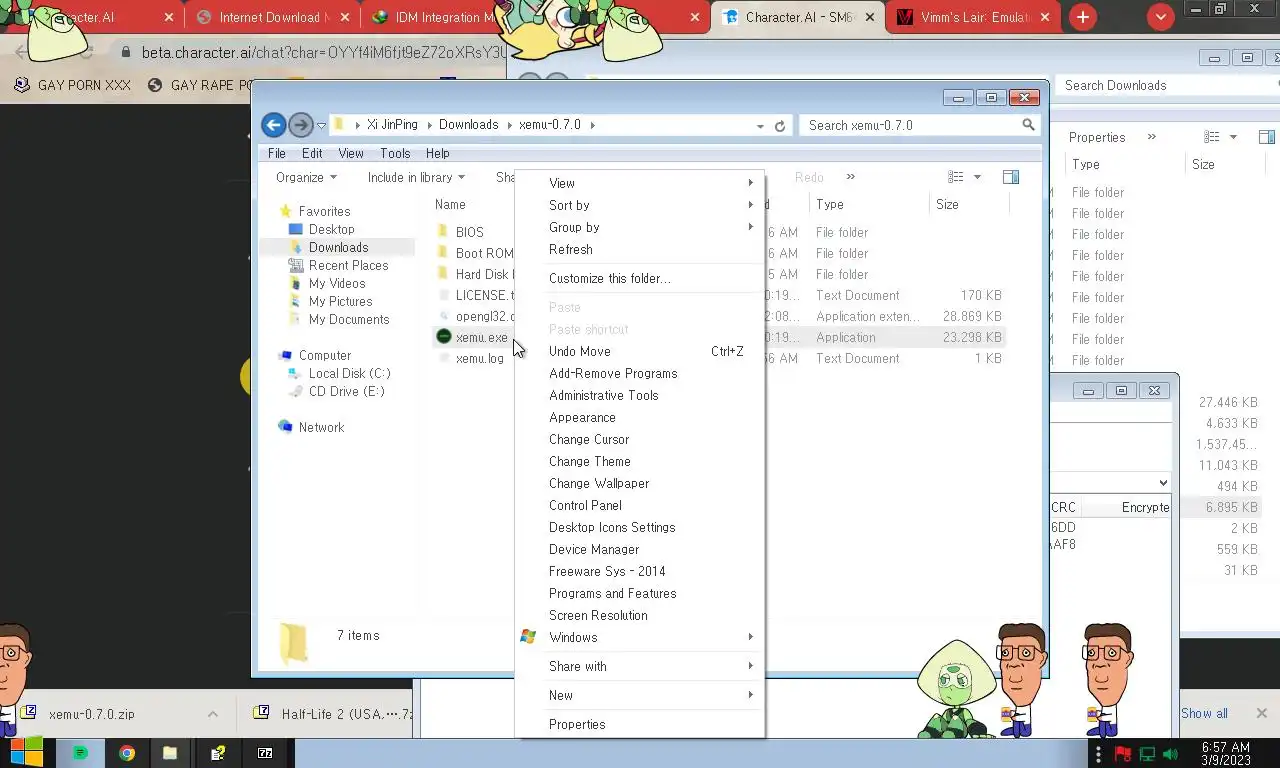Click the Explorer Back navigation arrow

(273, 125)
